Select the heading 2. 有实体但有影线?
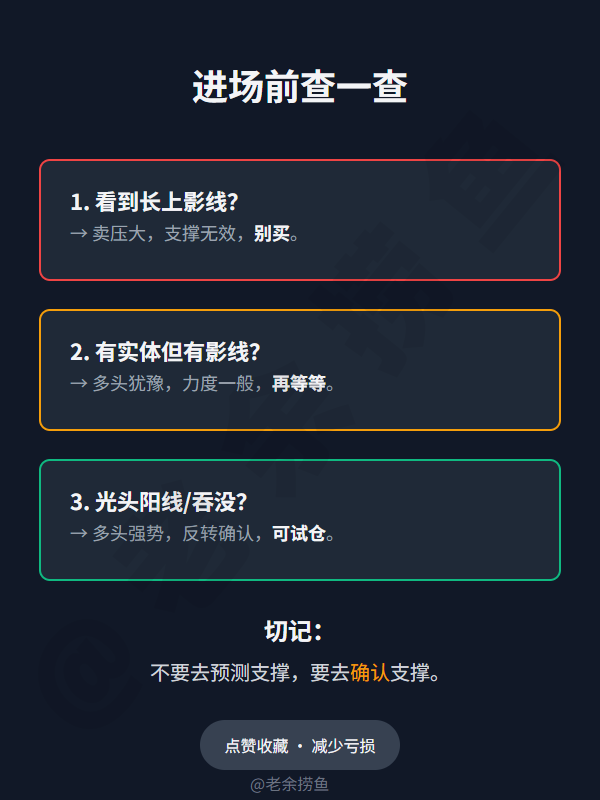 165,352
